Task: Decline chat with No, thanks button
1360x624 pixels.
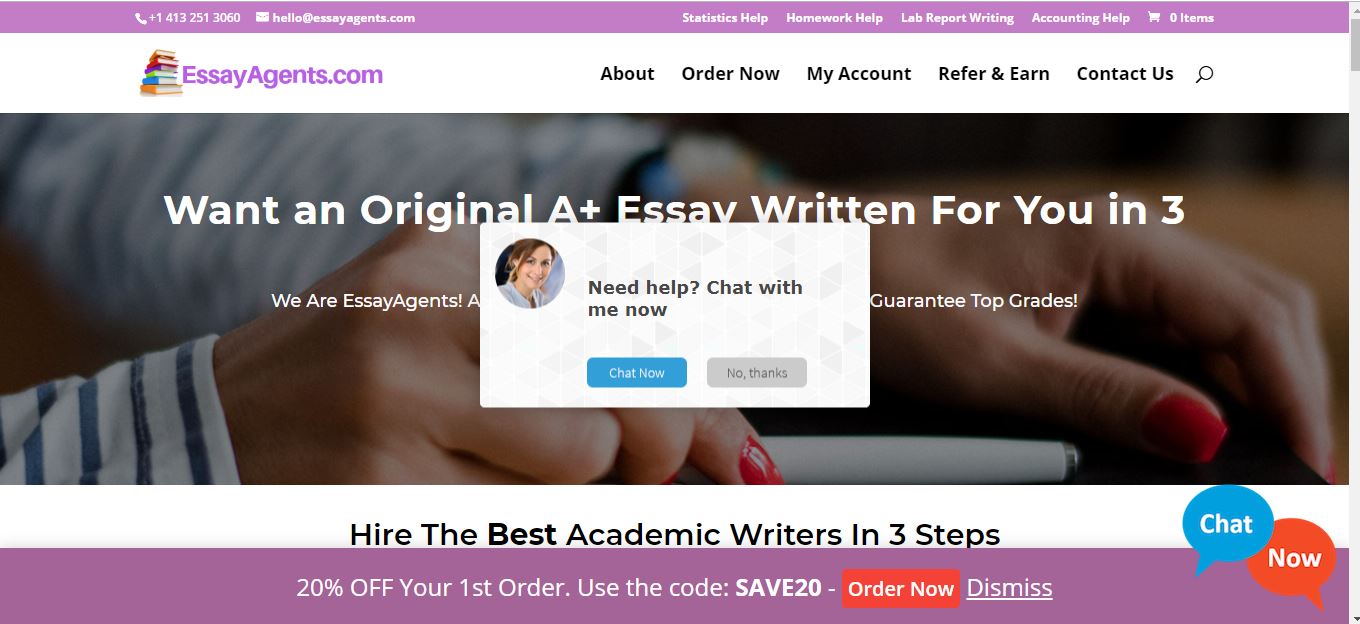Action: click(757, 372)
